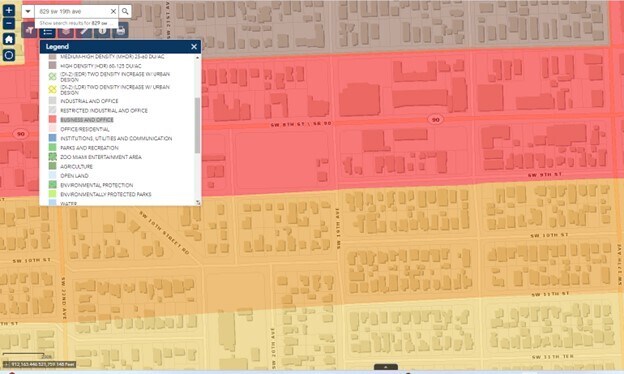Click the (DI-2) LDR yellow hatched symbol
Screen dimensions: 624x374
click(x=52, y=89)
